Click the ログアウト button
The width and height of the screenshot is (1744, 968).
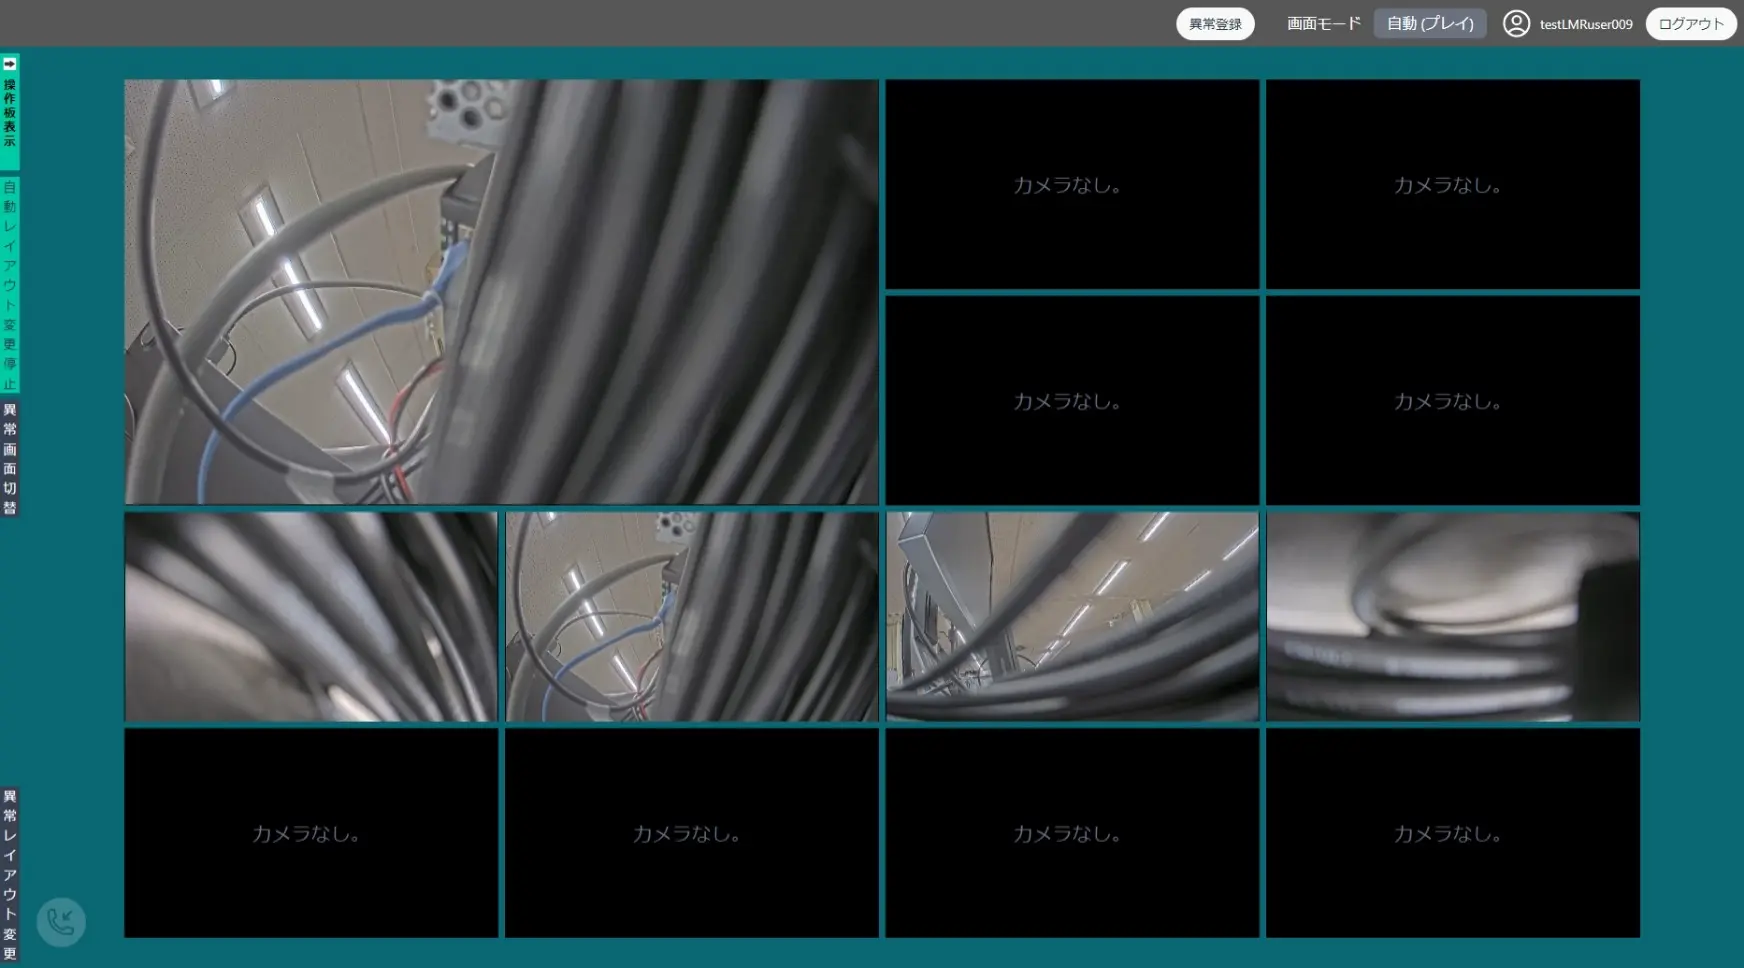pyautogui.click(x=1690, y=23)
